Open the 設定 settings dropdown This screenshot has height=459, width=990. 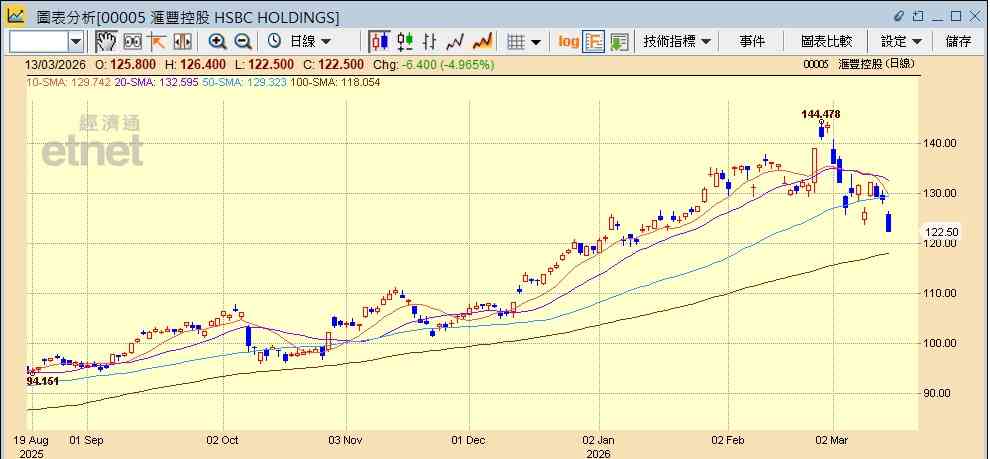tap(901, 42)
